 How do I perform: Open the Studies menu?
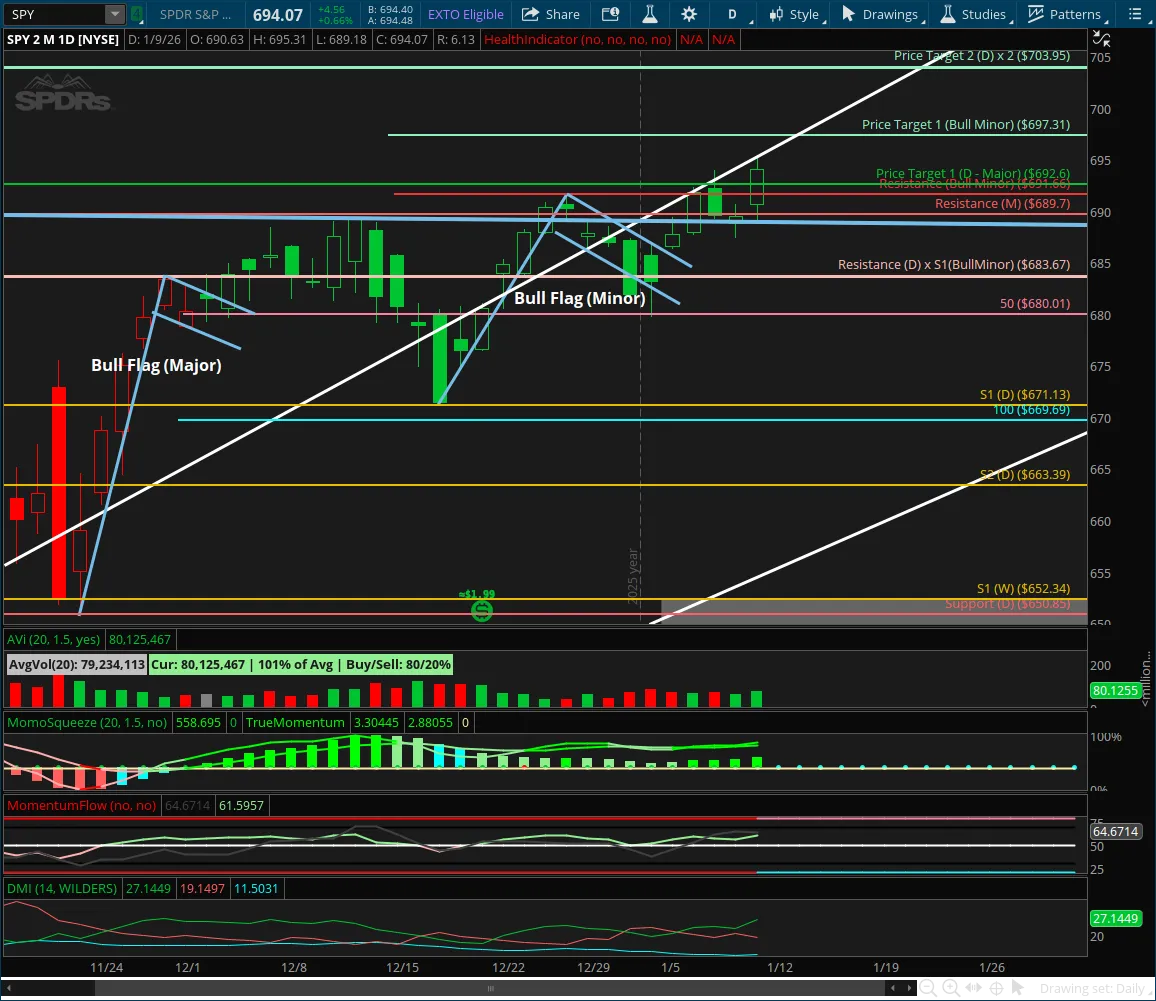(x=974, y=14)
